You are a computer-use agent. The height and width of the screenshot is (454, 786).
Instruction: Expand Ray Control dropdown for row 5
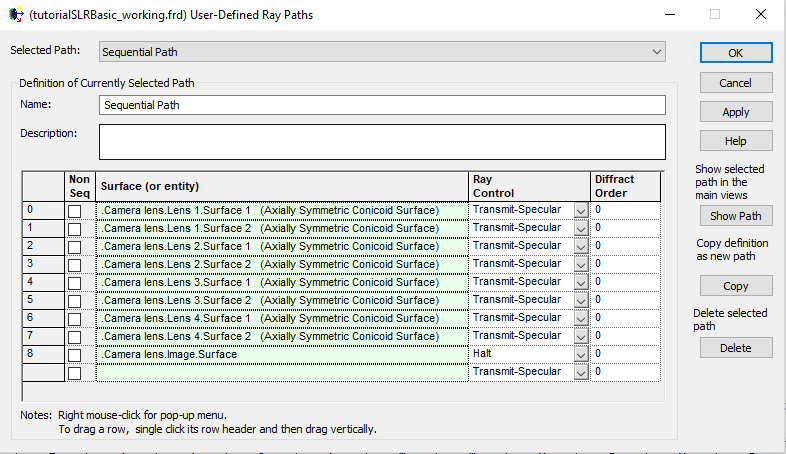581,300
